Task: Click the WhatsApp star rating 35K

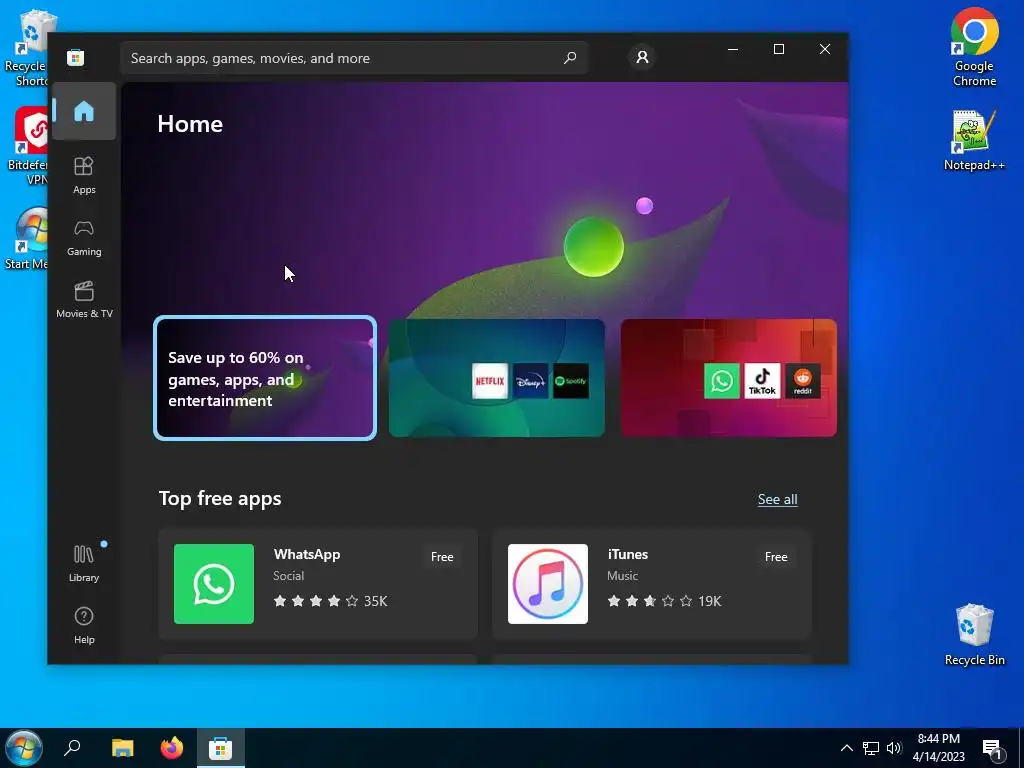Action: click(x=330, y=601)
